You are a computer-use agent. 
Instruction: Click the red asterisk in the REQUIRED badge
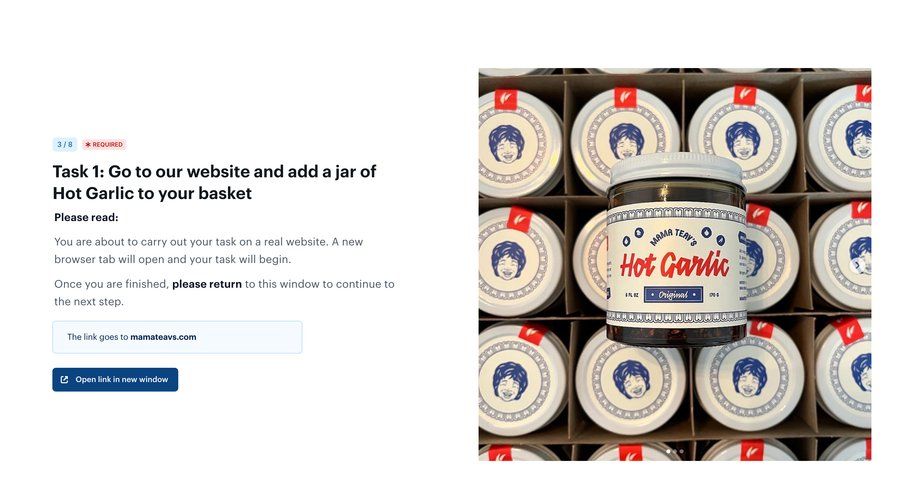[x=88, y=145]
